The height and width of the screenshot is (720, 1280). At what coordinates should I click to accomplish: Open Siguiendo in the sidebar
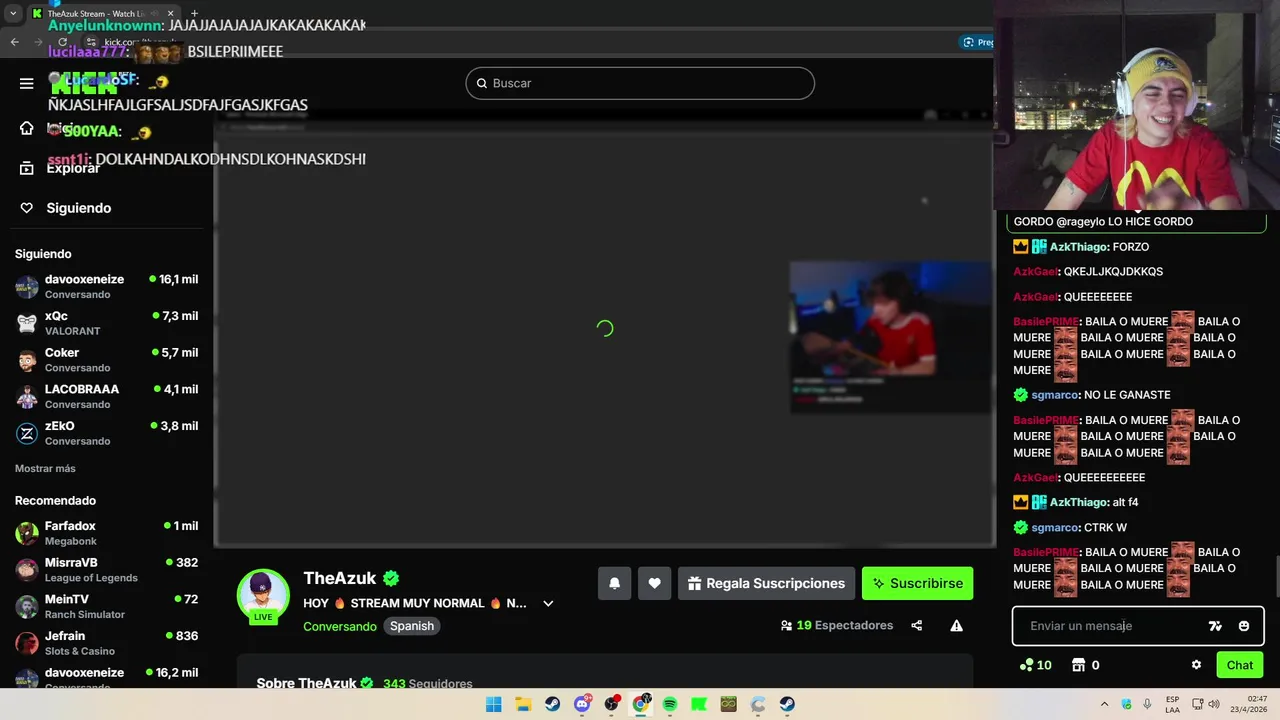[79, 208]
